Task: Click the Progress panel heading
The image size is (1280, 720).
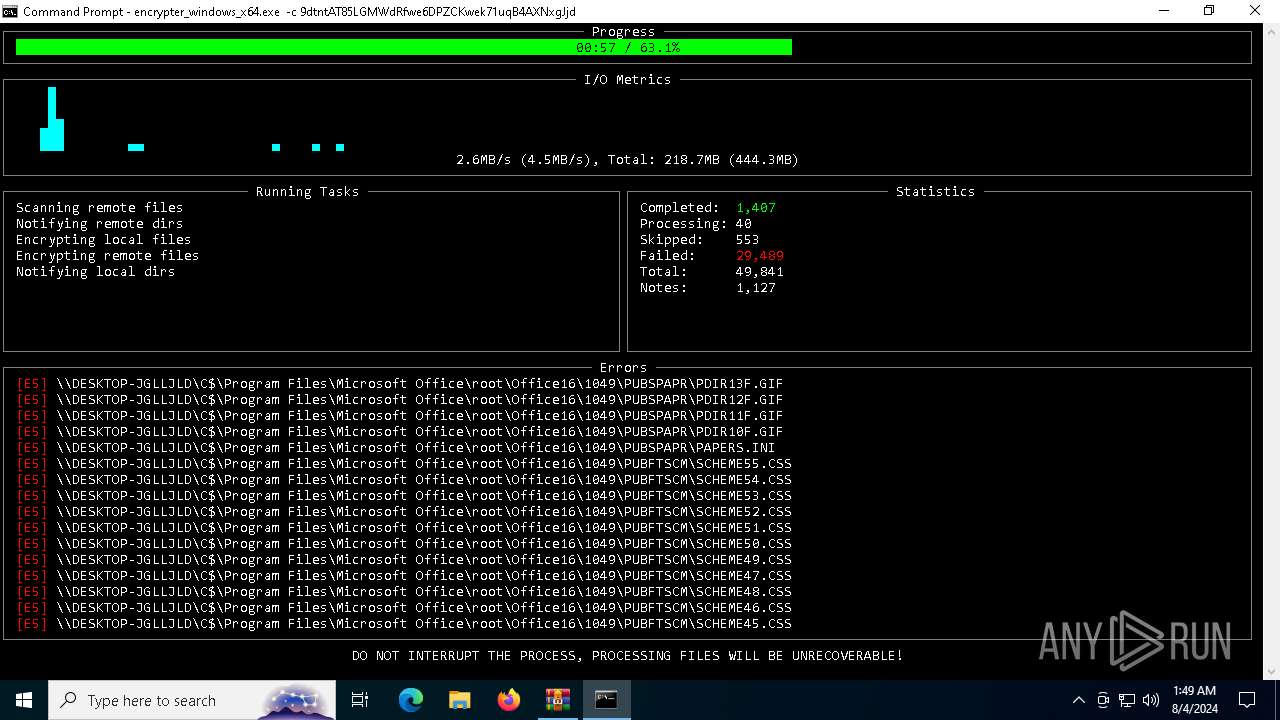Action: coord(623,32)
